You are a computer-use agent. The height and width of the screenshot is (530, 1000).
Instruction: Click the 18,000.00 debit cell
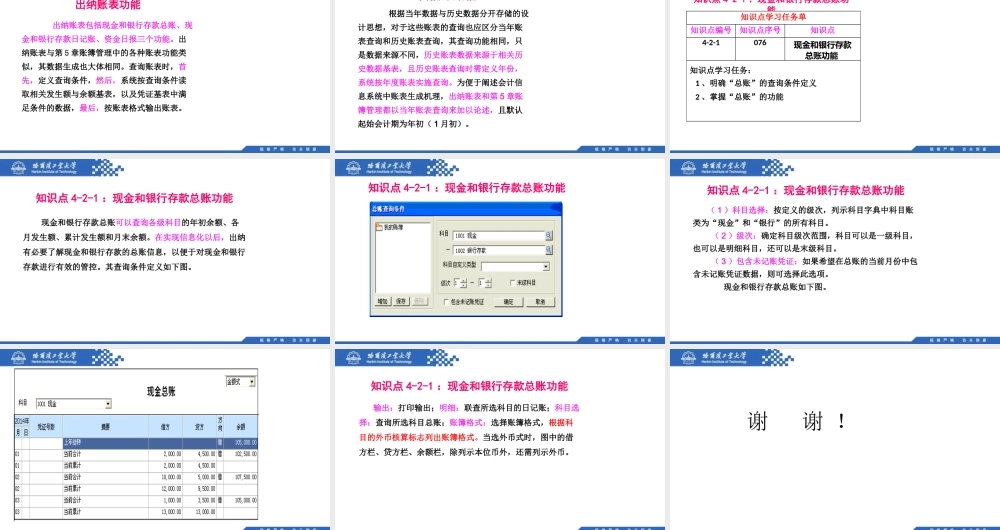165,478
